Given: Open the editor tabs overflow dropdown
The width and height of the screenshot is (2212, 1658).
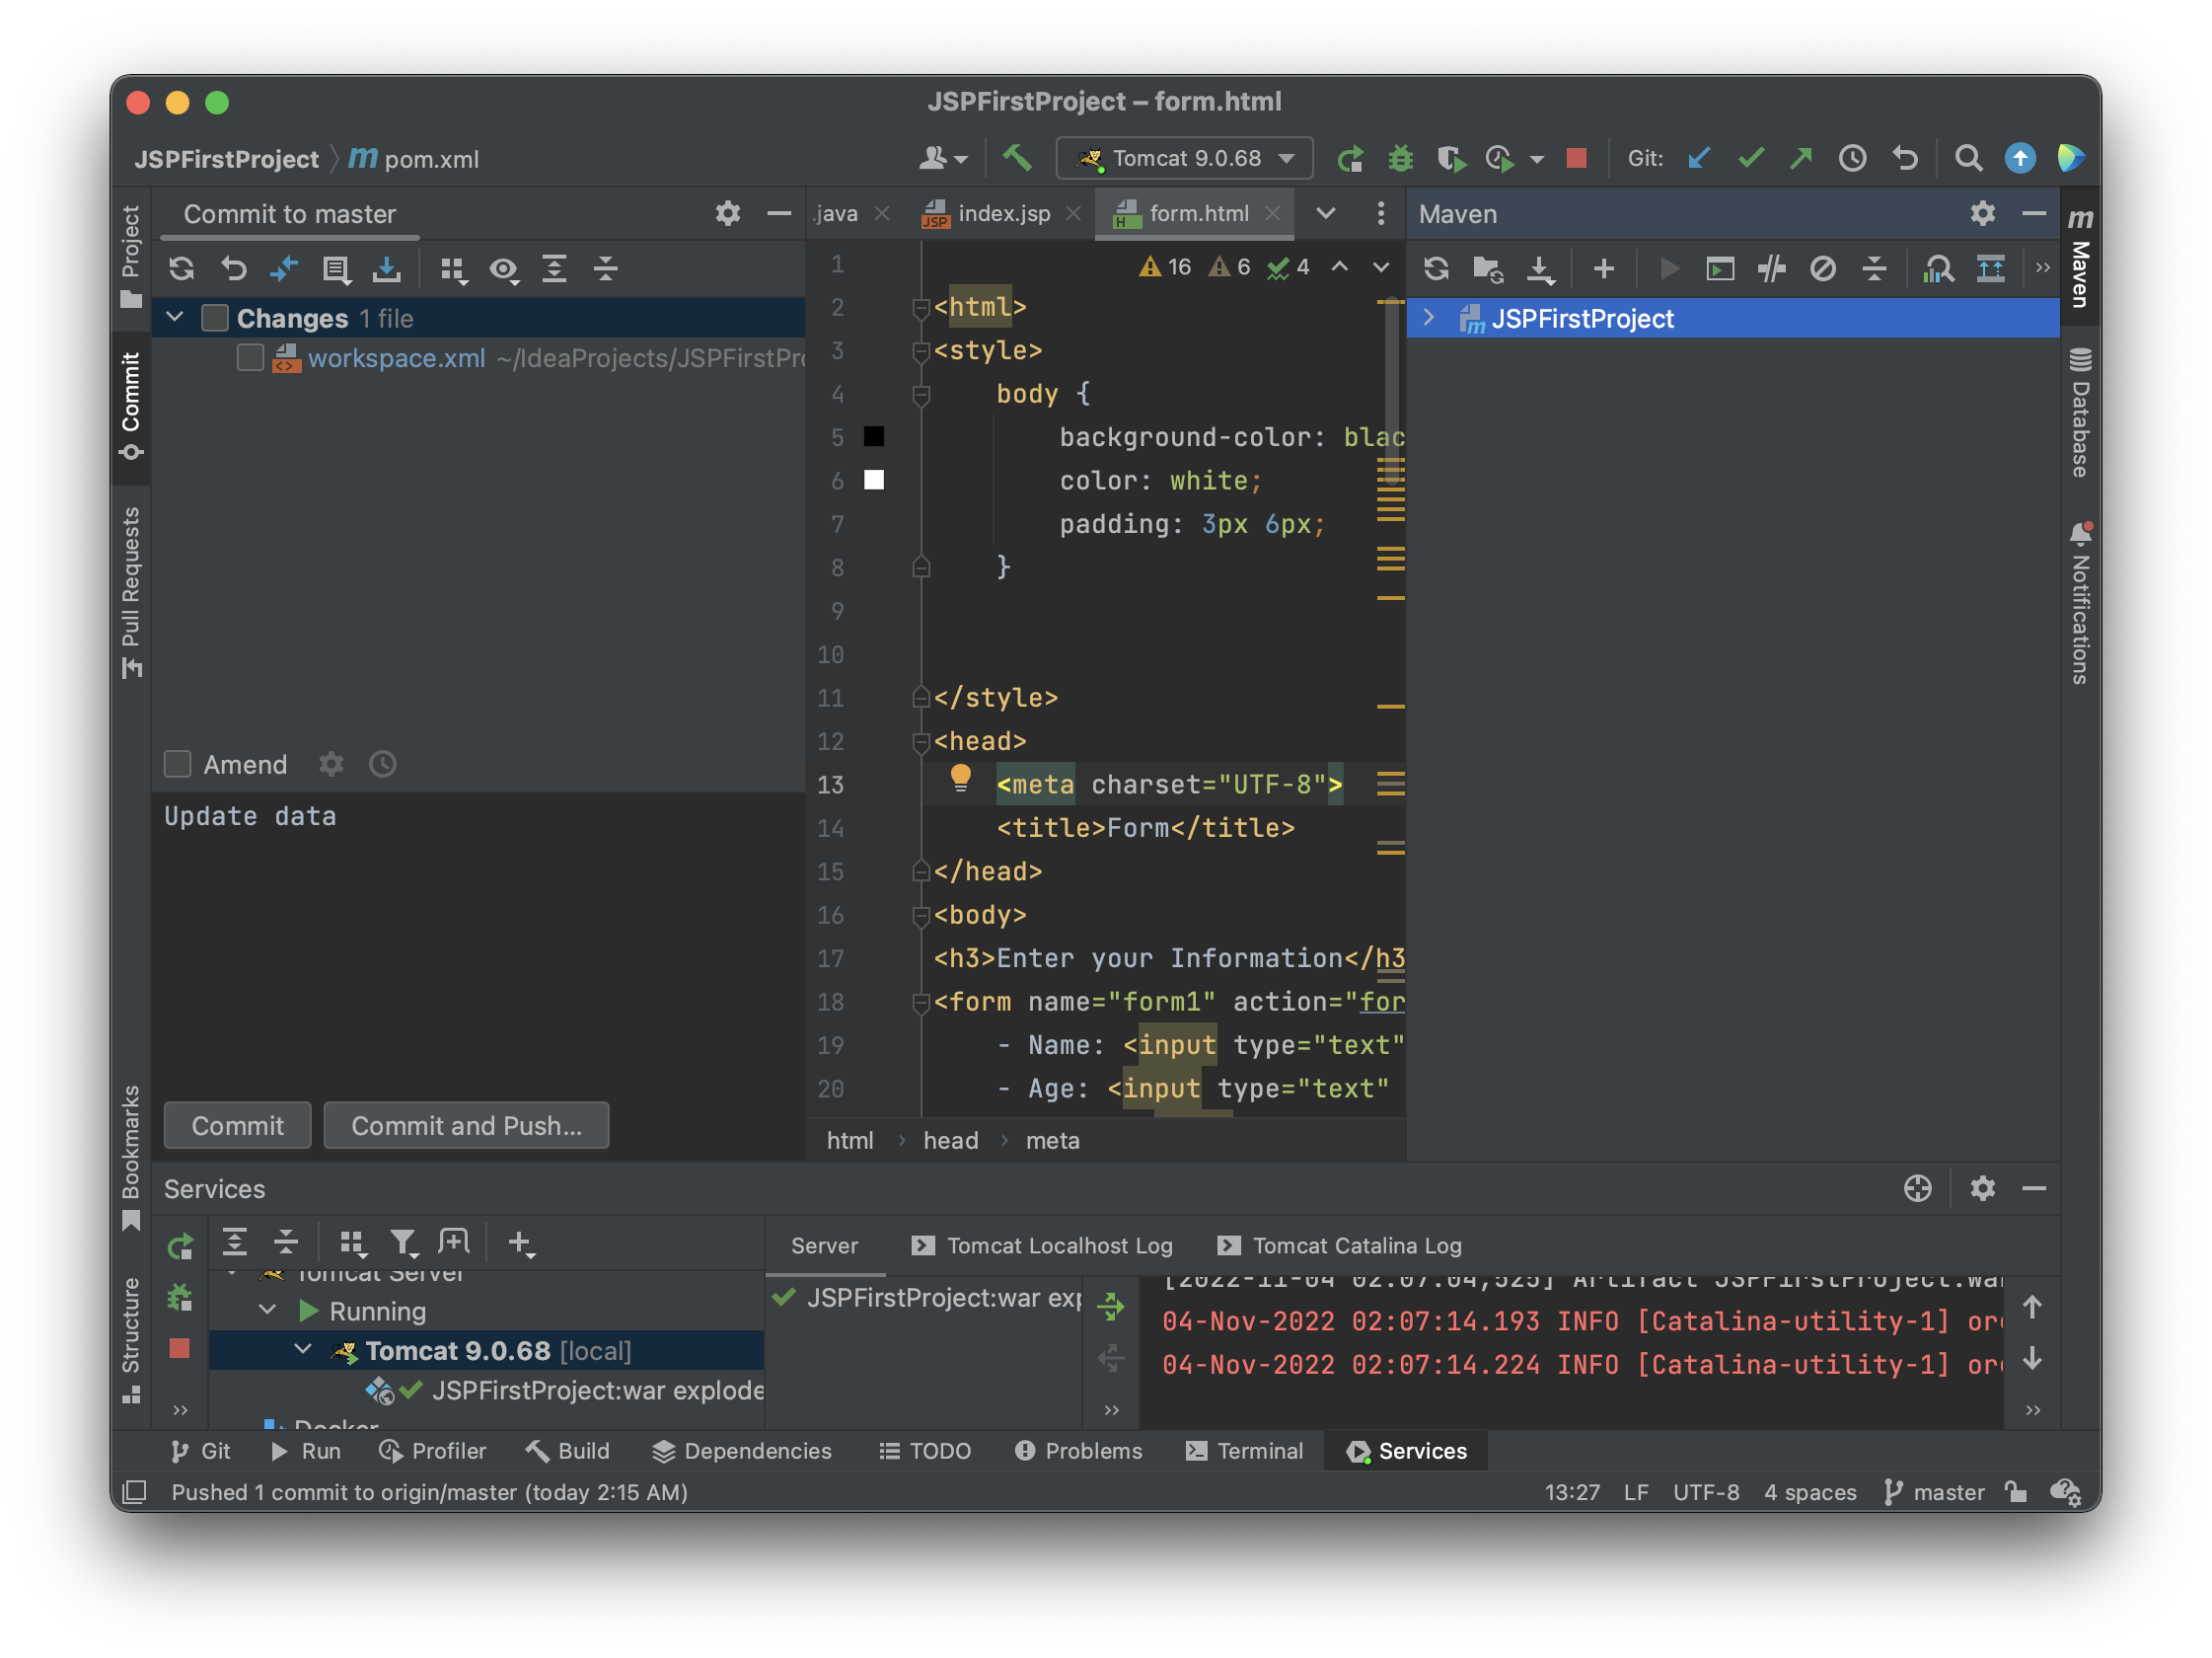Looking at the screenshot, I should [x=1325, y=213].
